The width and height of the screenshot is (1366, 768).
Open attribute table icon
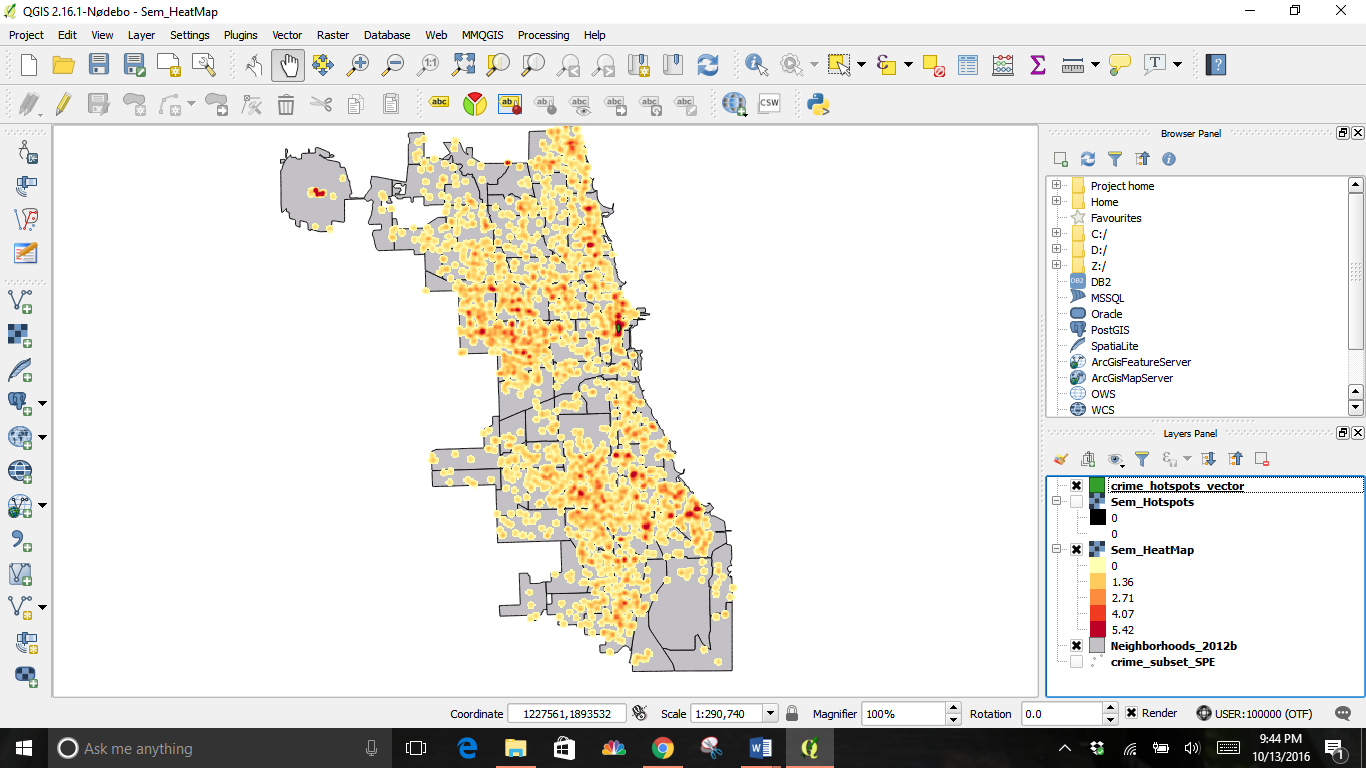point(967,65)
